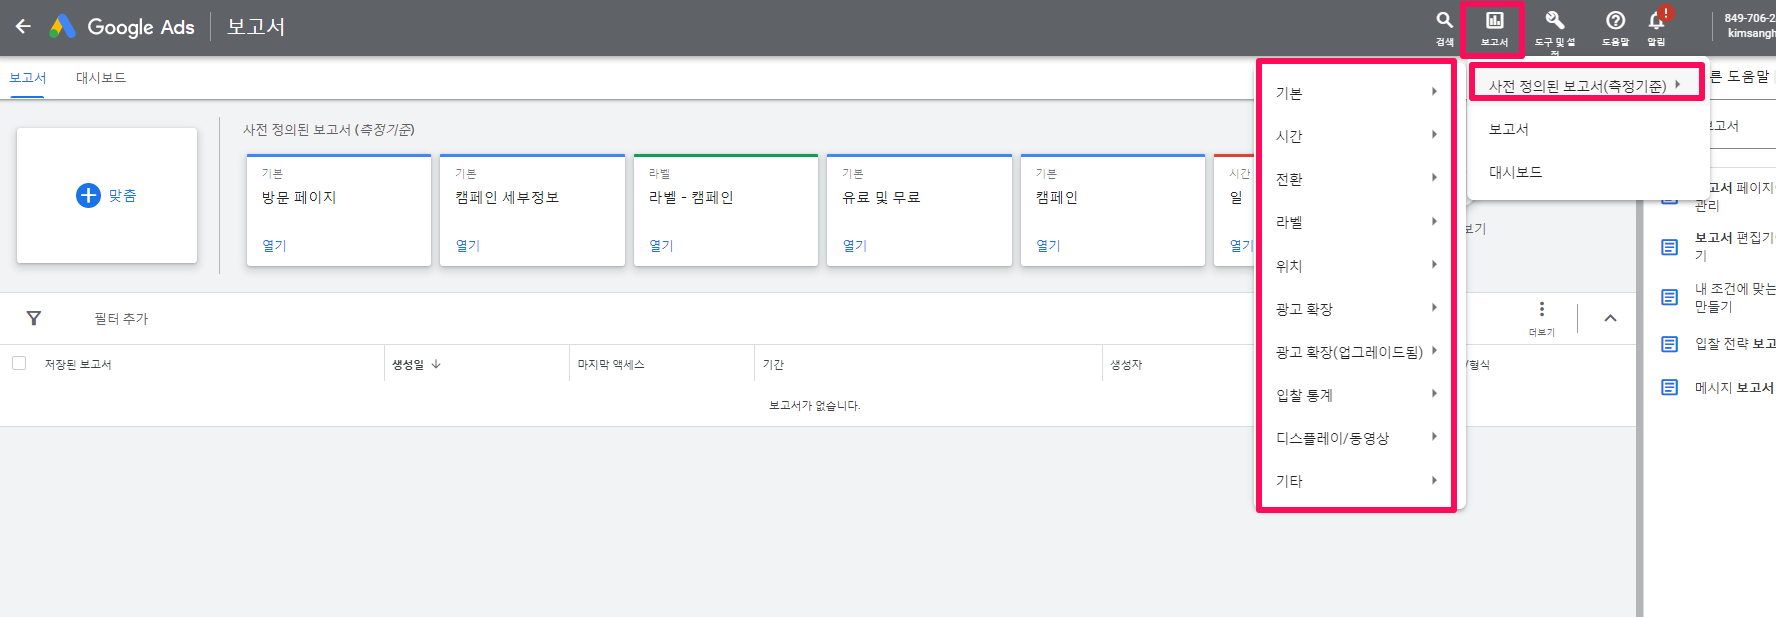
Task: Open document icon beside 입찰 전략 보고서
Action: pyautogui.click(x=1669, y=344)
